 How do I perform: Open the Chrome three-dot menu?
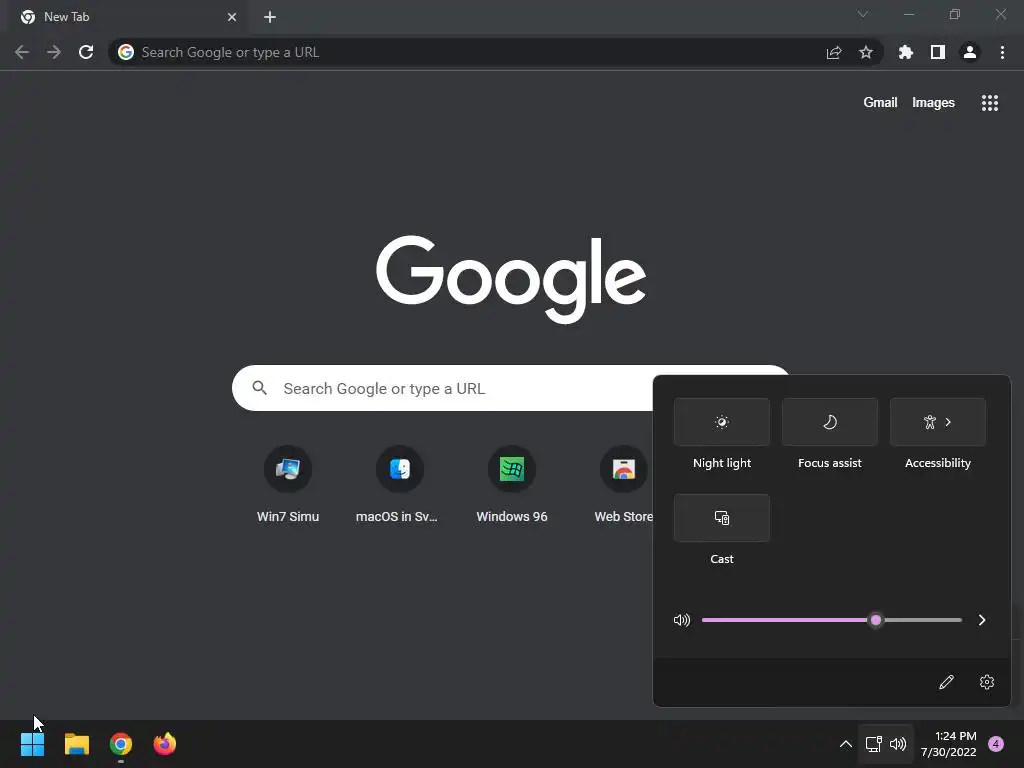[1002, 52]
